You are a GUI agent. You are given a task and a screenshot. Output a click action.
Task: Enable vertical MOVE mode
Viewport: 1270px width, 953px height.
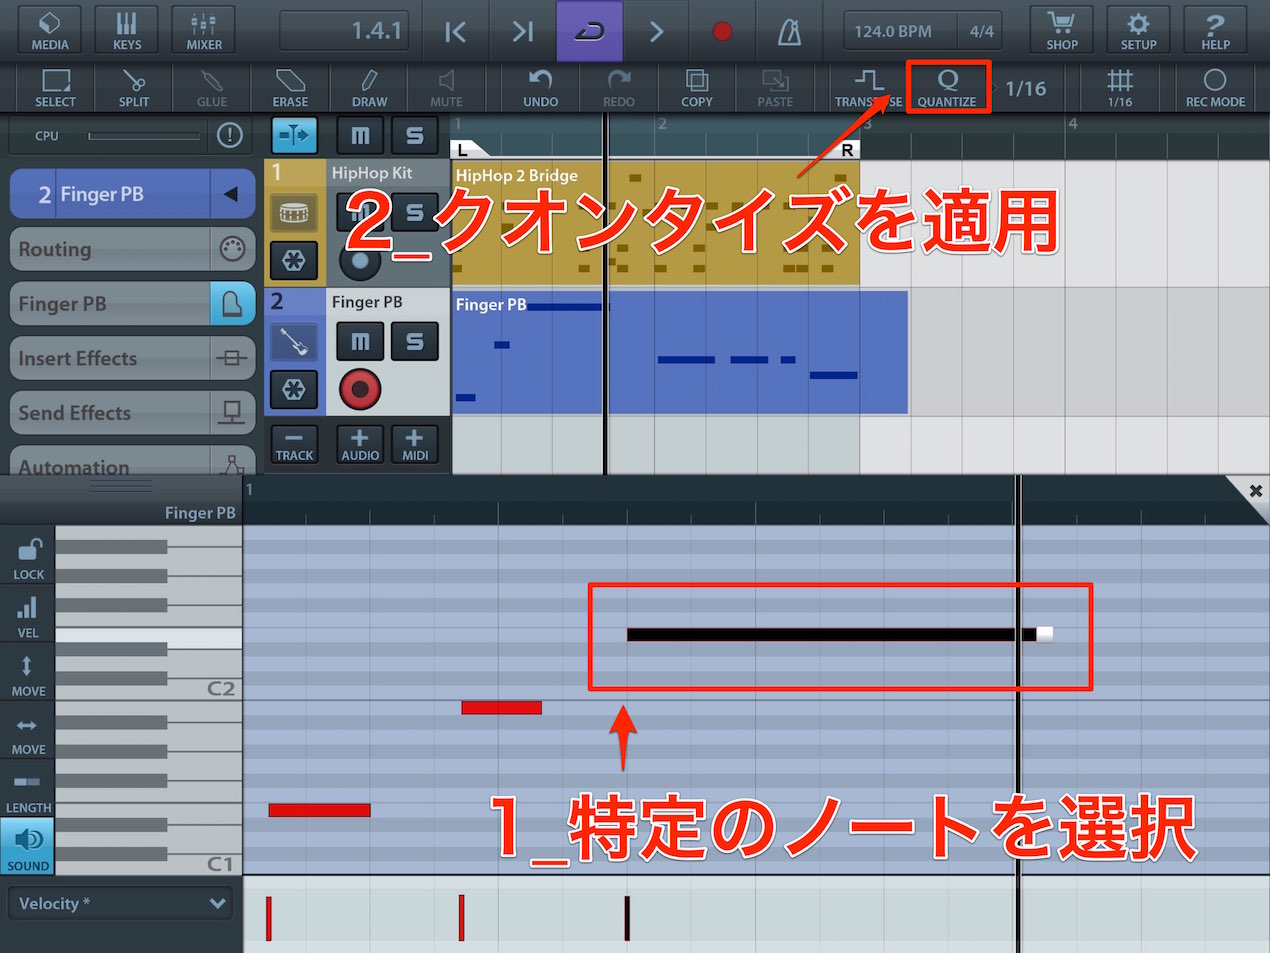click(x=28, y=675)
